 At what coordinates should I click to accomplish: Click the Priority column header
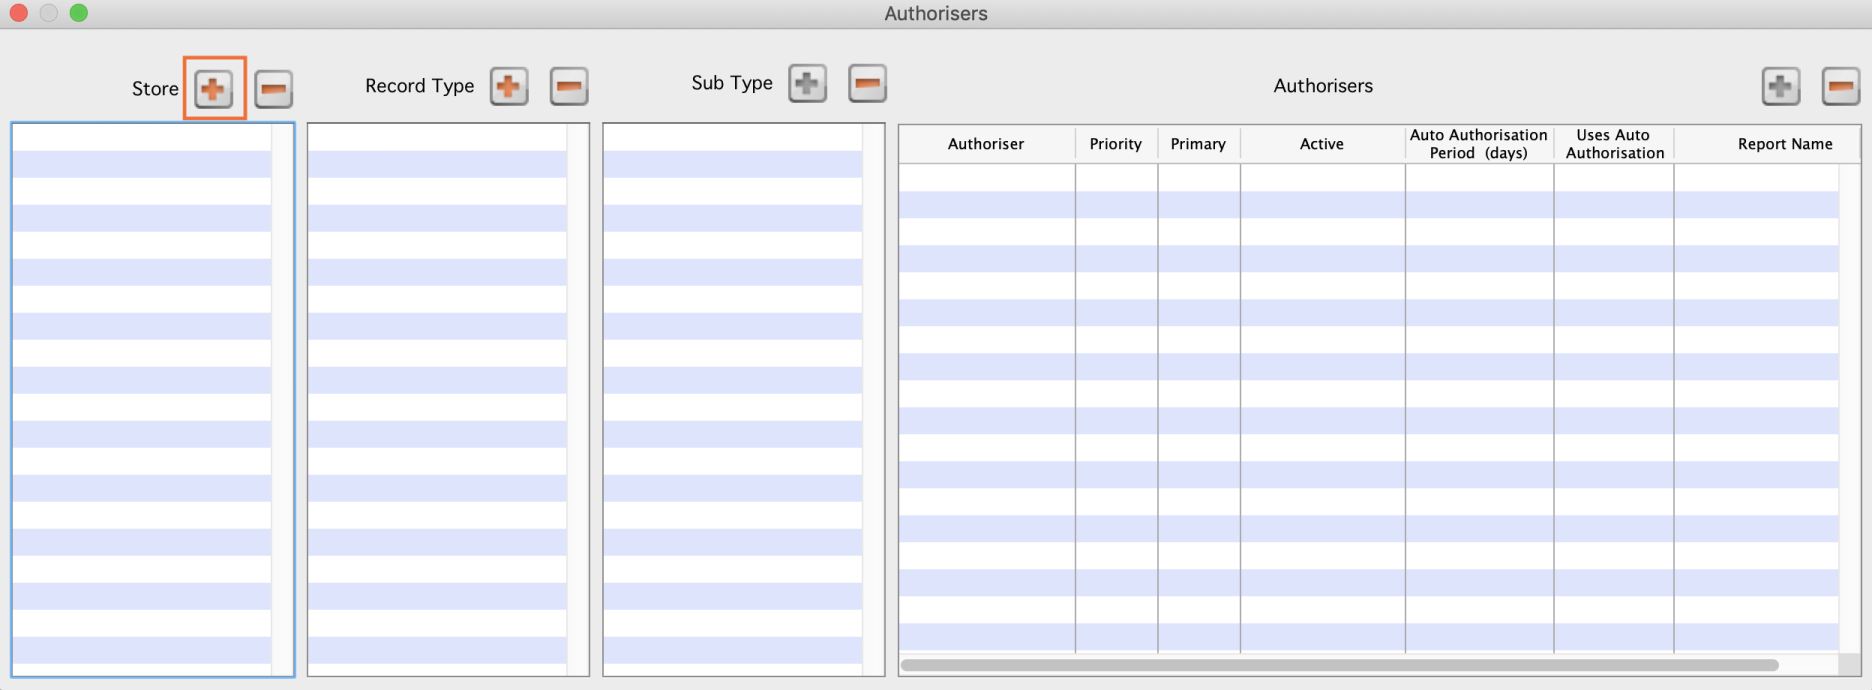point(1115,144)
